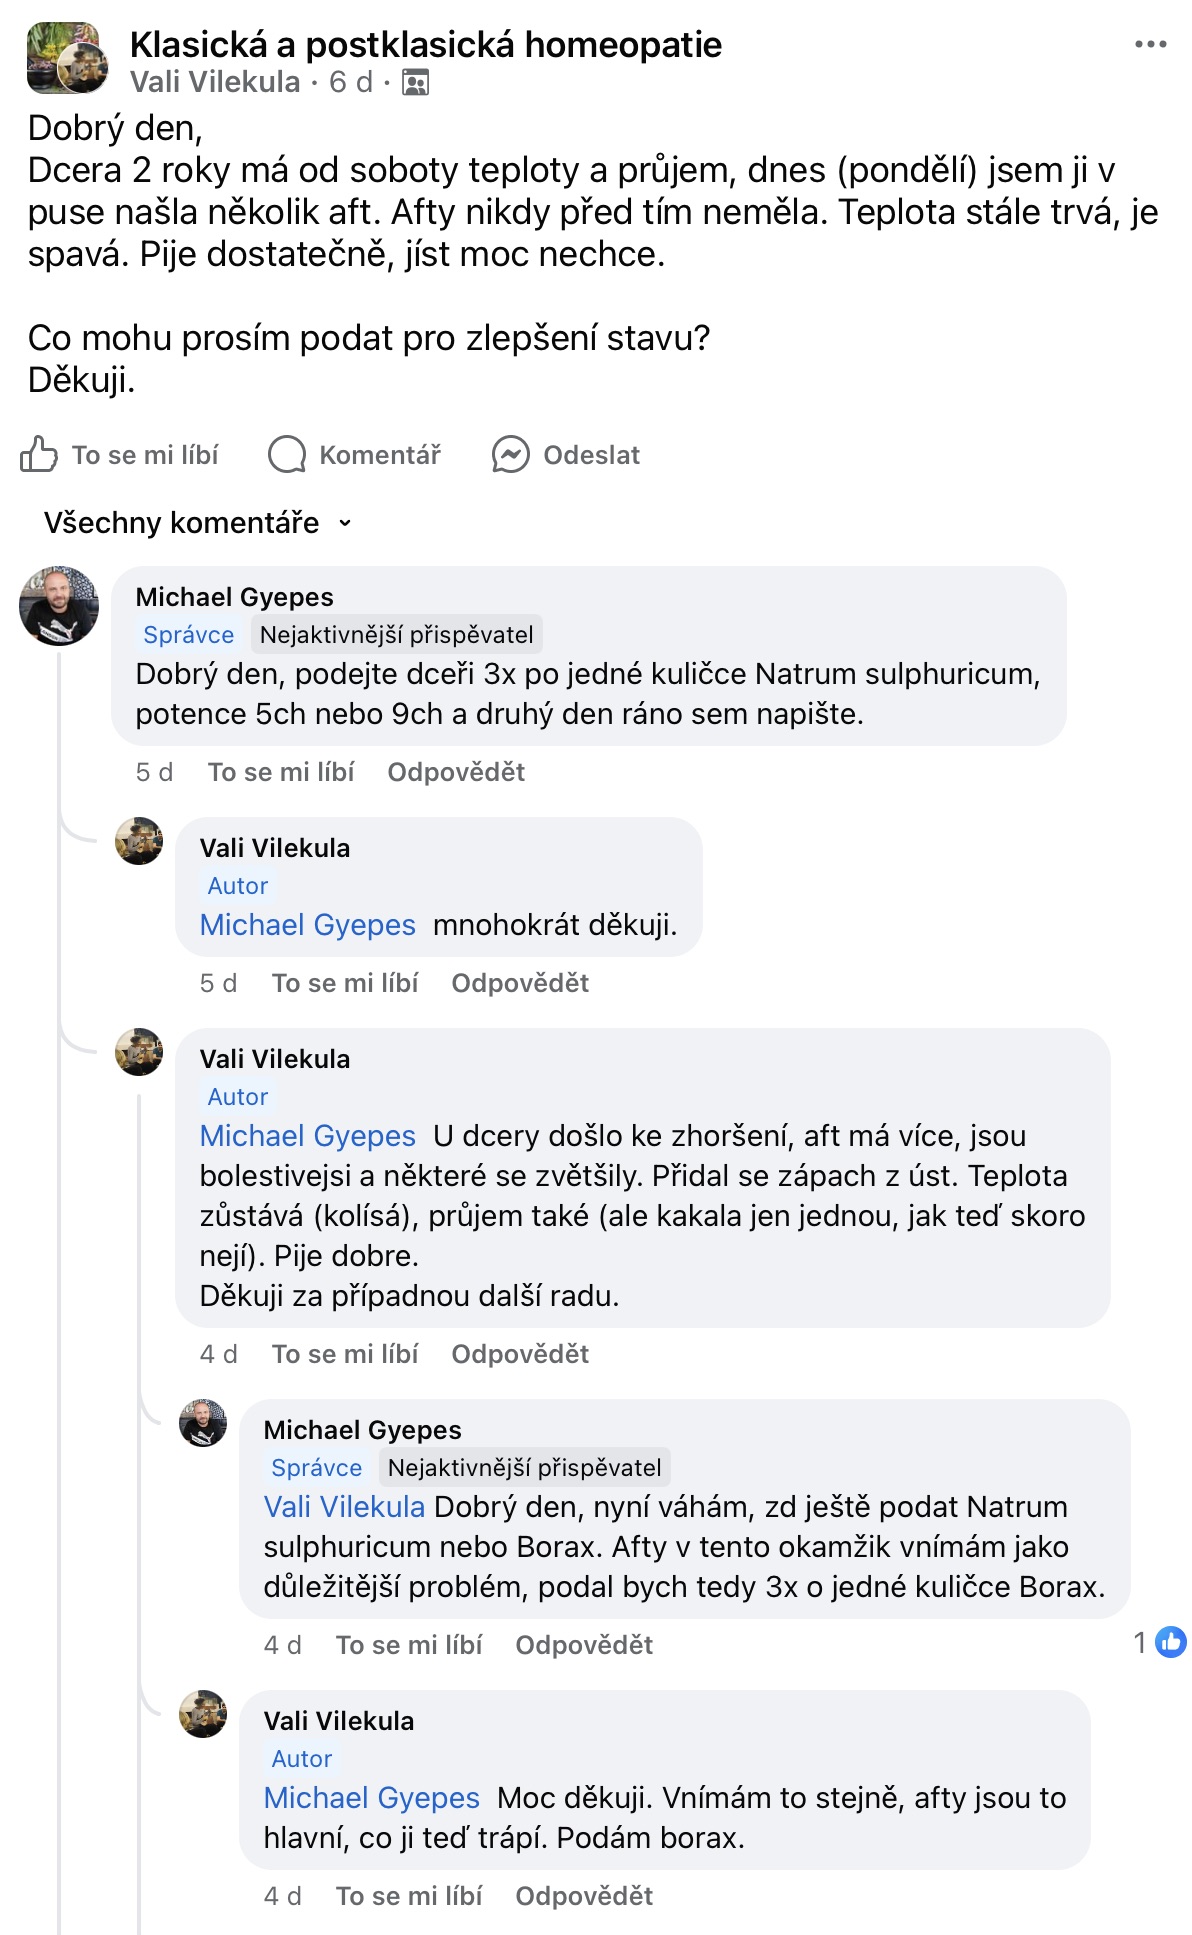The image size is (1192, 1935).
Task: Click the "Správce" badge on first comment
Action: (x=188, y=635)
